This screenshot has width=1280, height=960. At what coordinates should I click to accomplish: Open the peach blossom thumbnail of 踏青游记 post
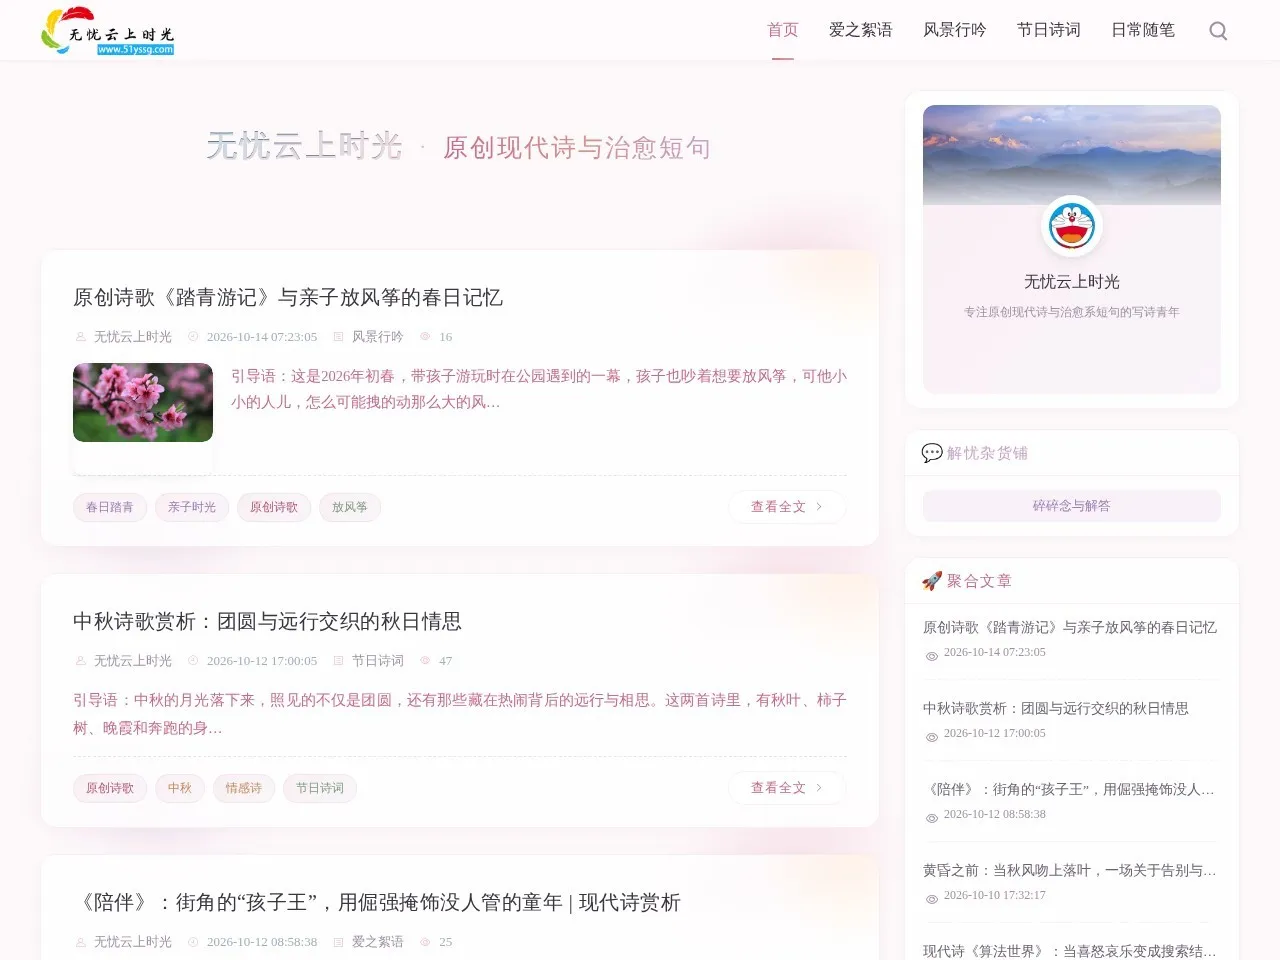click(x=143, y=402)
